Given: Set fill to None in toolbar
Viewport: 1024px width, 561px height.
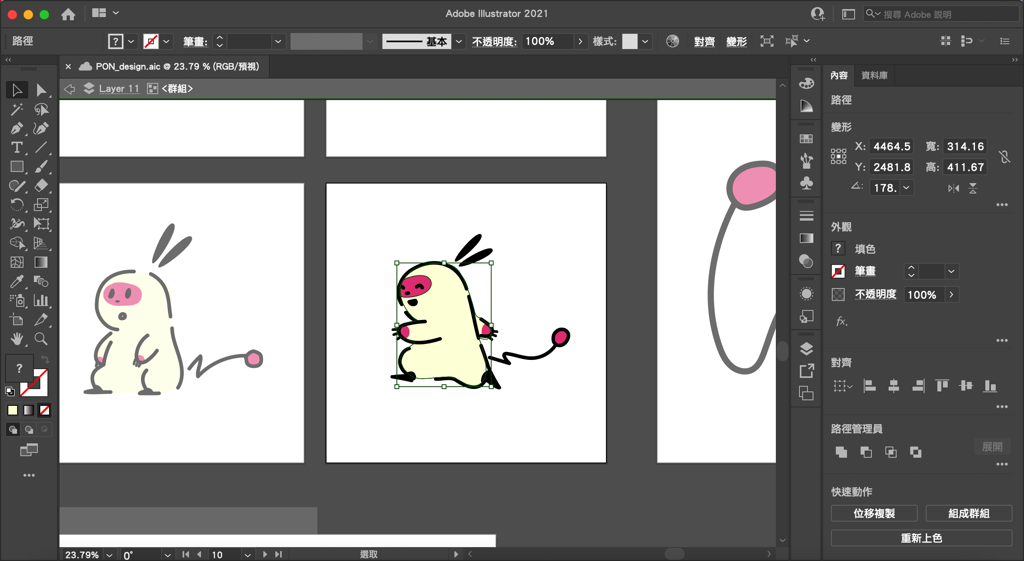Looking at the screenshot, I should [44, 410].
